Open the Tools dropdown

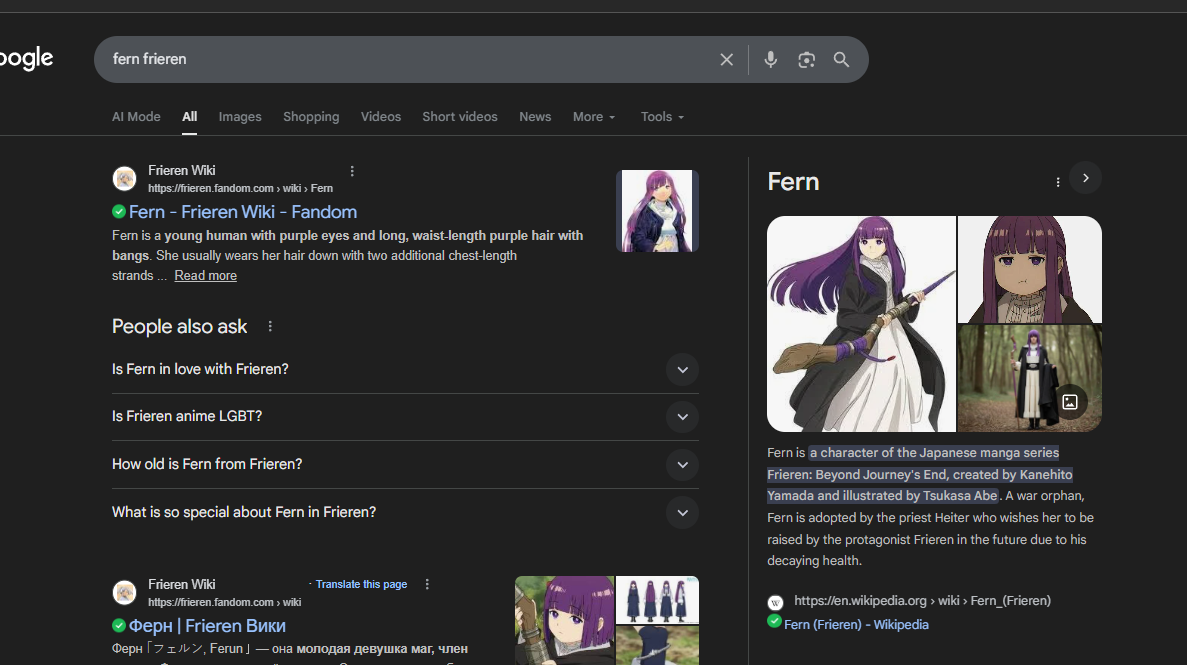click(x=662, y=117)
